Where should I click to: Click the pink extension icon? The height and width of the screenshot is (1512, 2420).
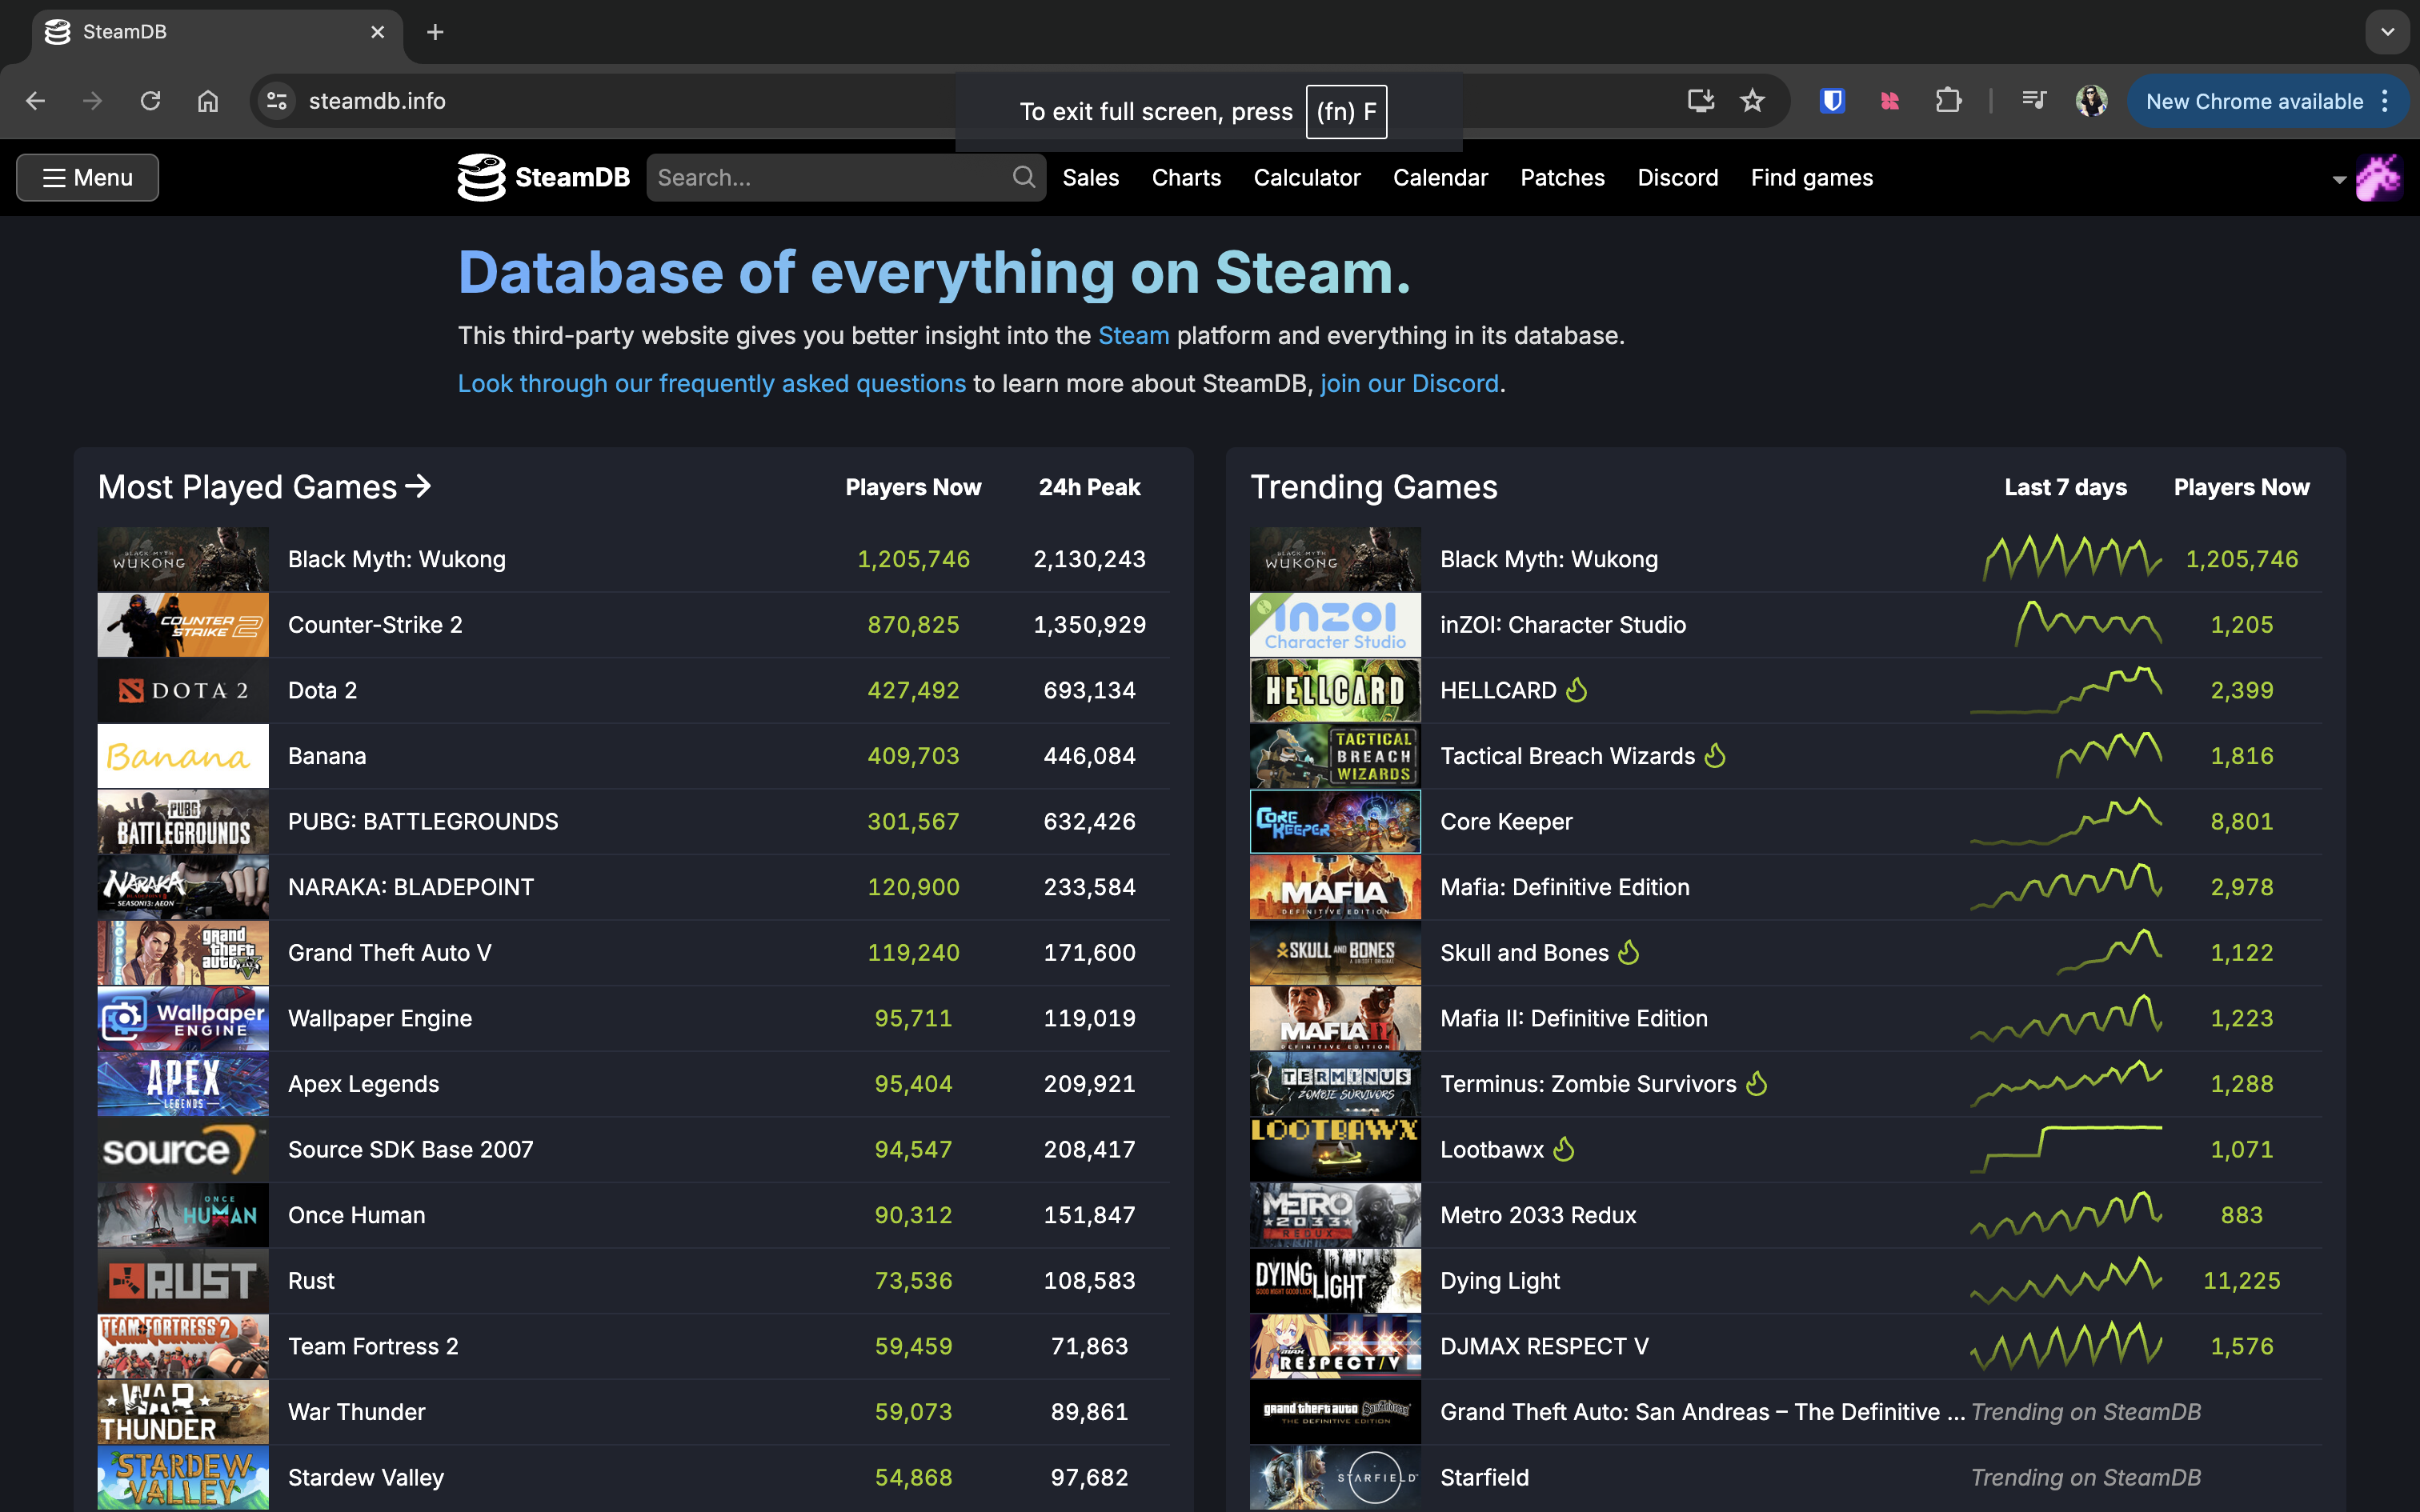tap(1889, 101)
